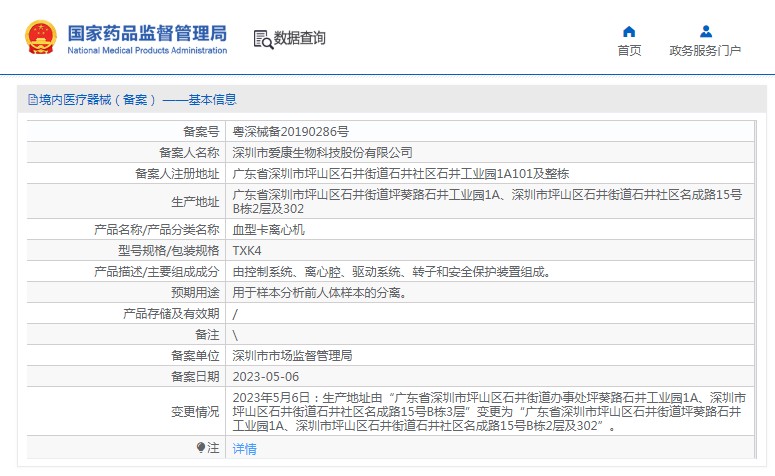Click the document icon before 境内医疗器械
775x476 pixels.
[x=33, y=100]
